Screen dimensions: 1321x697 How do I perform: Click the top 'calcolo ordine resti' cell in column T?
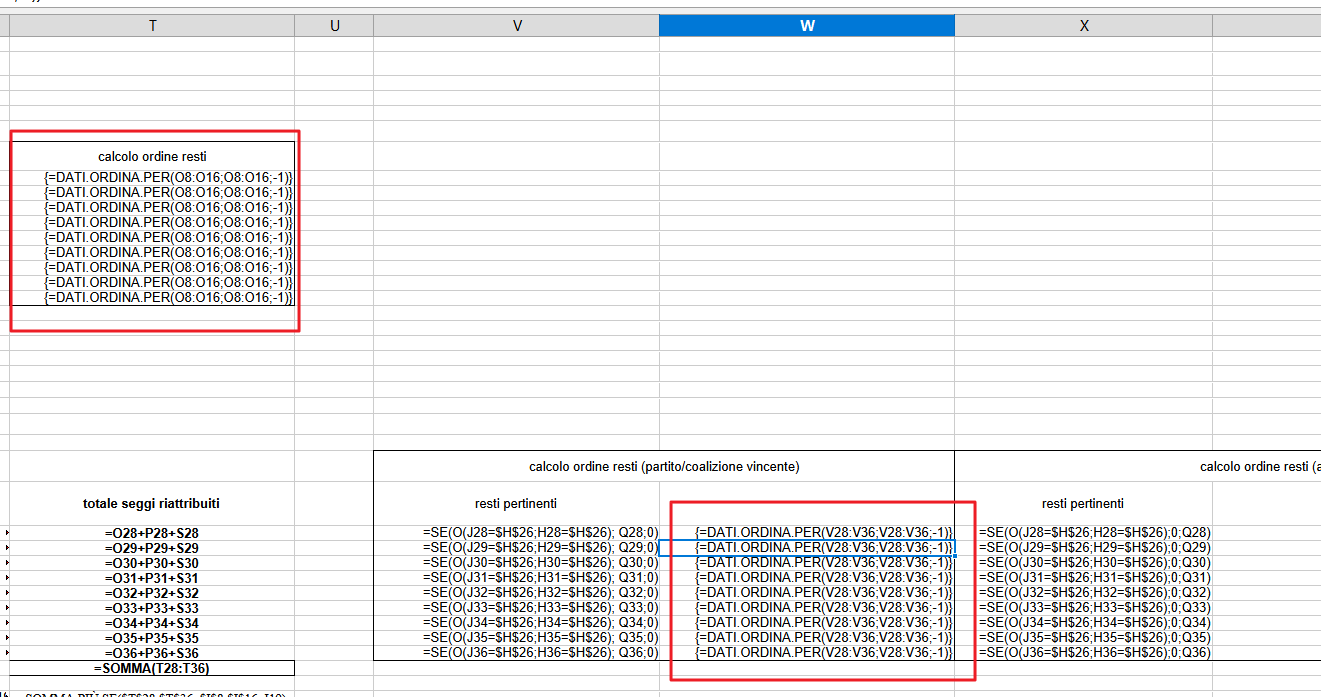coord(152,156)
